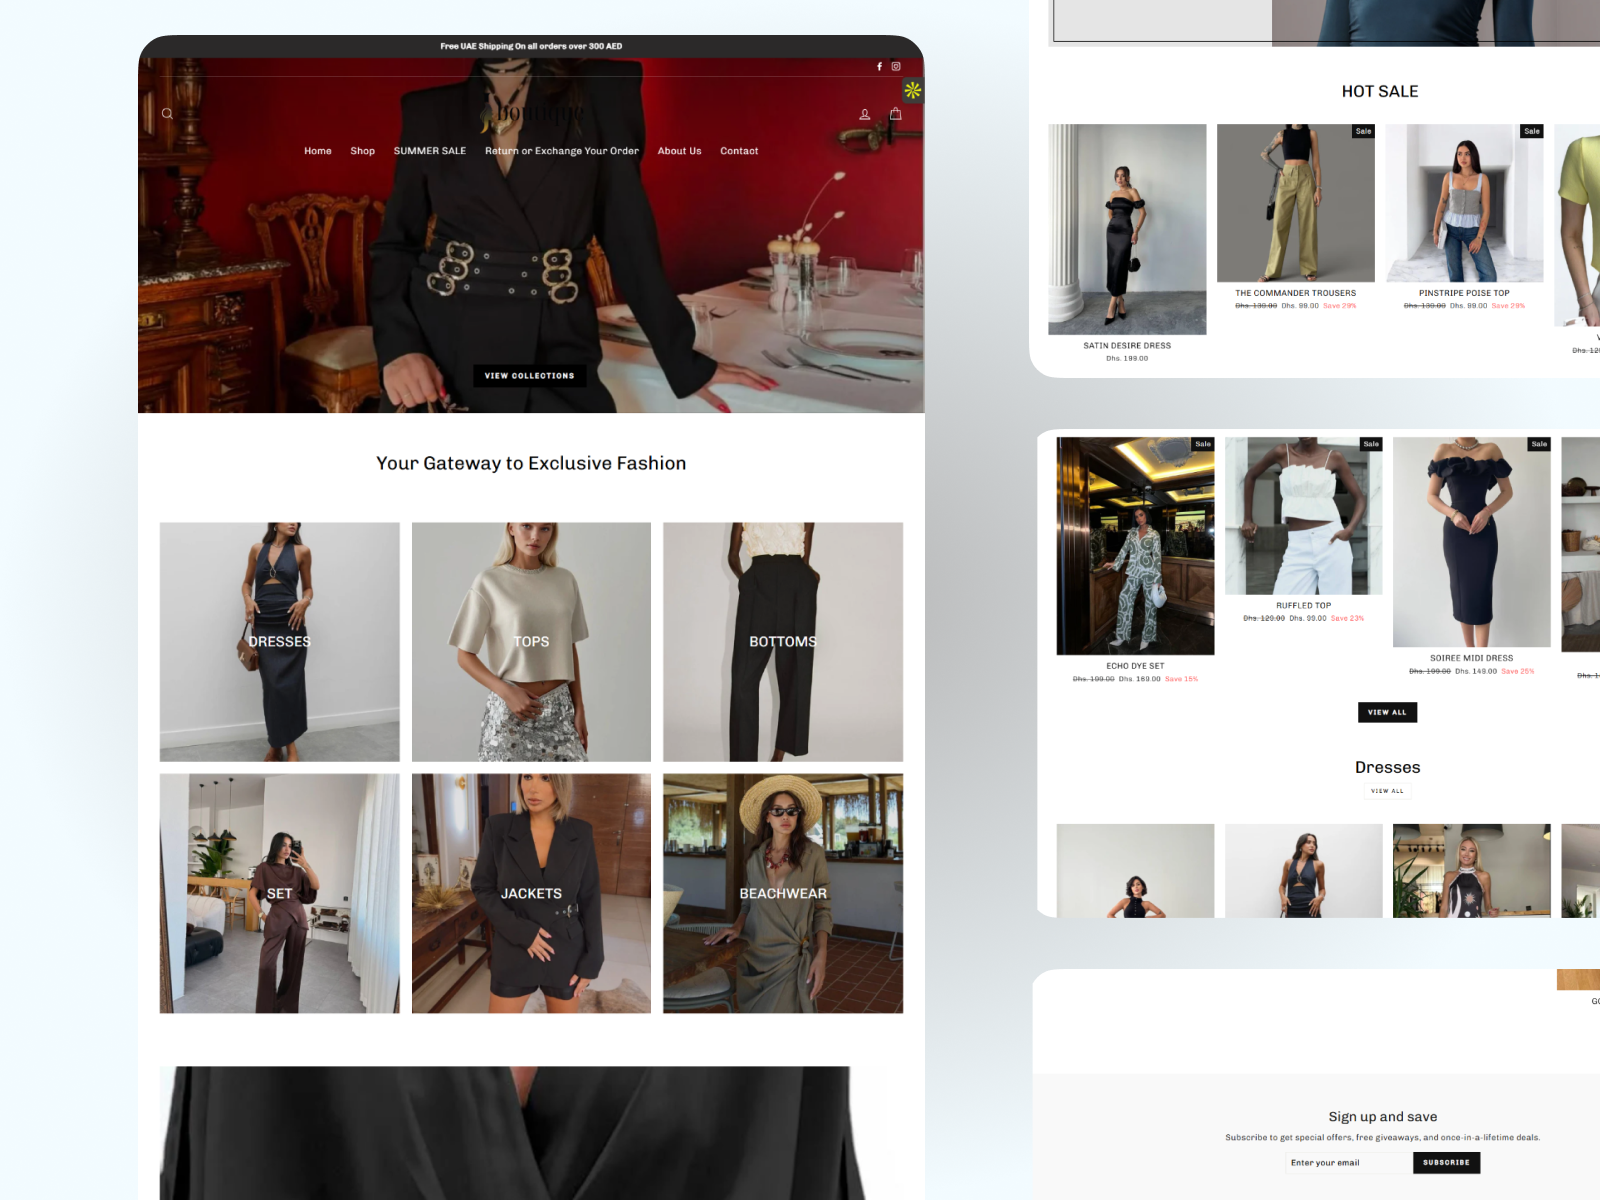Click the Sale badge on Commander Trousers

(1364, 131)
